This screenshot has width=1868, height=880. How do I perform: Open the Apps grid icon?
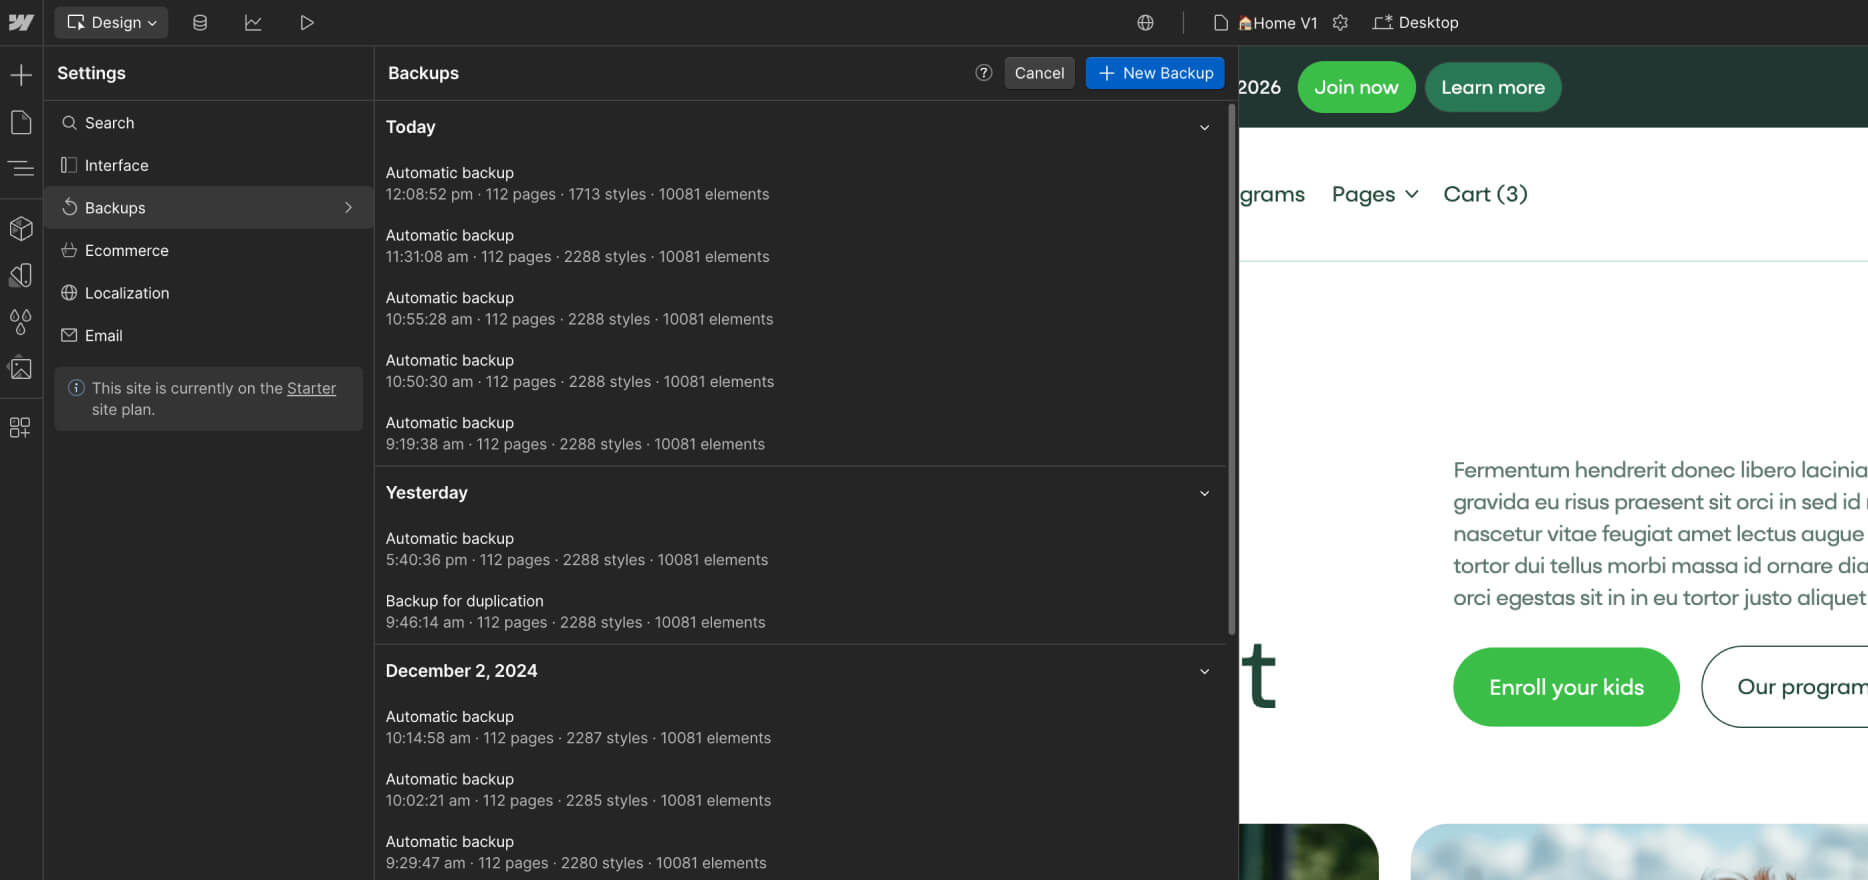20,428
